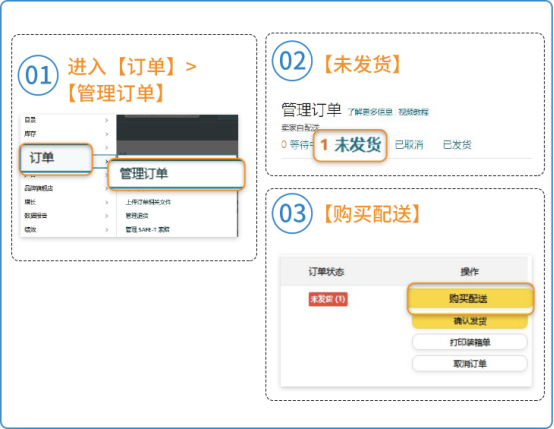Choose 上传订单相关文件 in the submenu
This screenshot has height=429, width=554.
coord(148,202)
